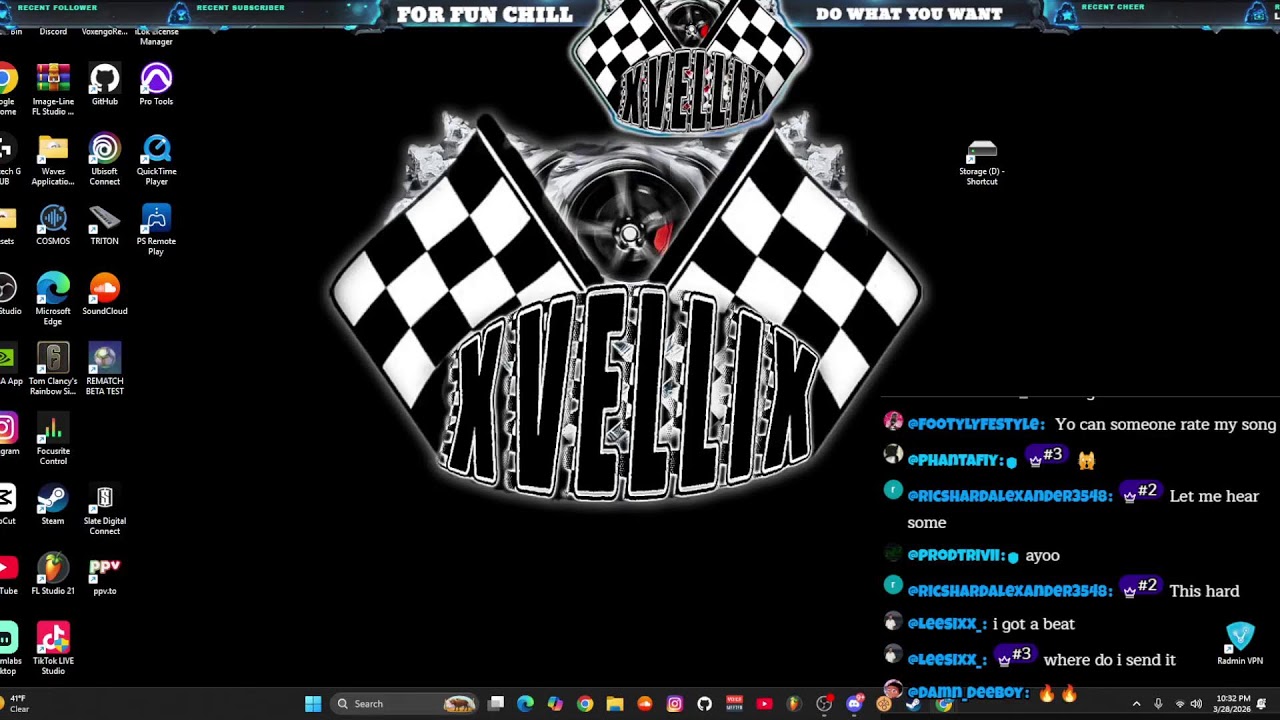Open Task View on the taskbar
1280x720 pixels.
496,704
